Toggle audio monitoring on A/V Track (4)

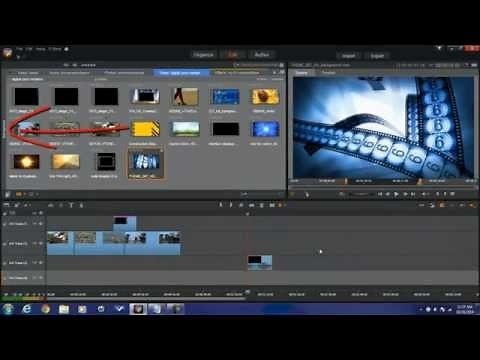[41, 278]
